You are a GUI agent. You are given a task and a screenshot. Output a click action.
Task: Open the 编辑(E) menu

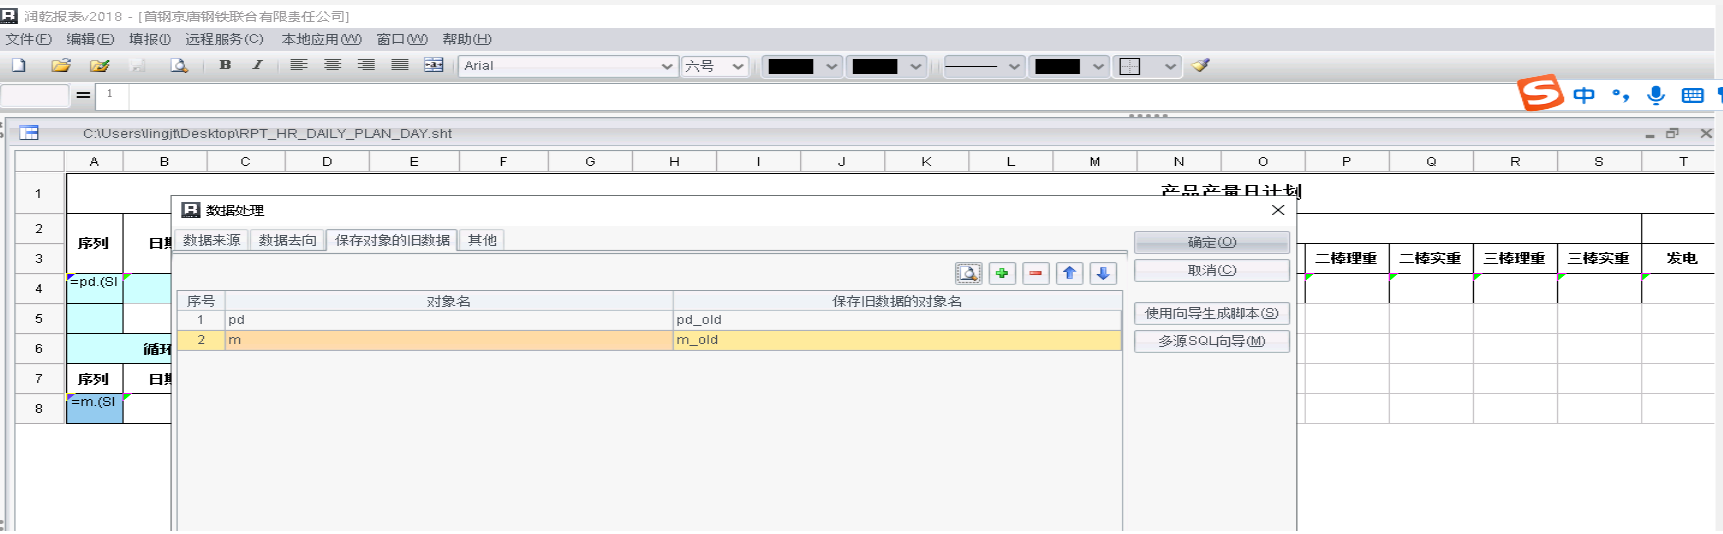click(90, 39)
